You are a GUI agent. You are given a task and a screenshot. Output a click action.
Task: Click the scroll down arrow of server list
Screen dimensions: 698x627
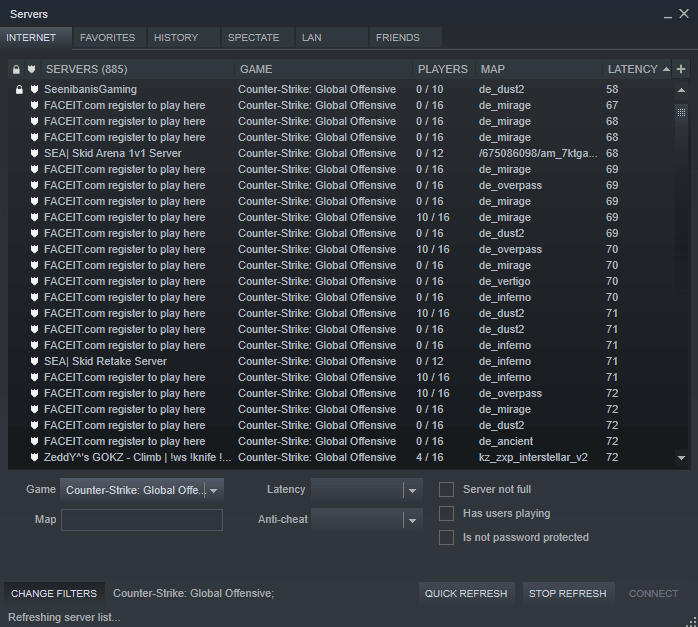click(x=682, y=458)
